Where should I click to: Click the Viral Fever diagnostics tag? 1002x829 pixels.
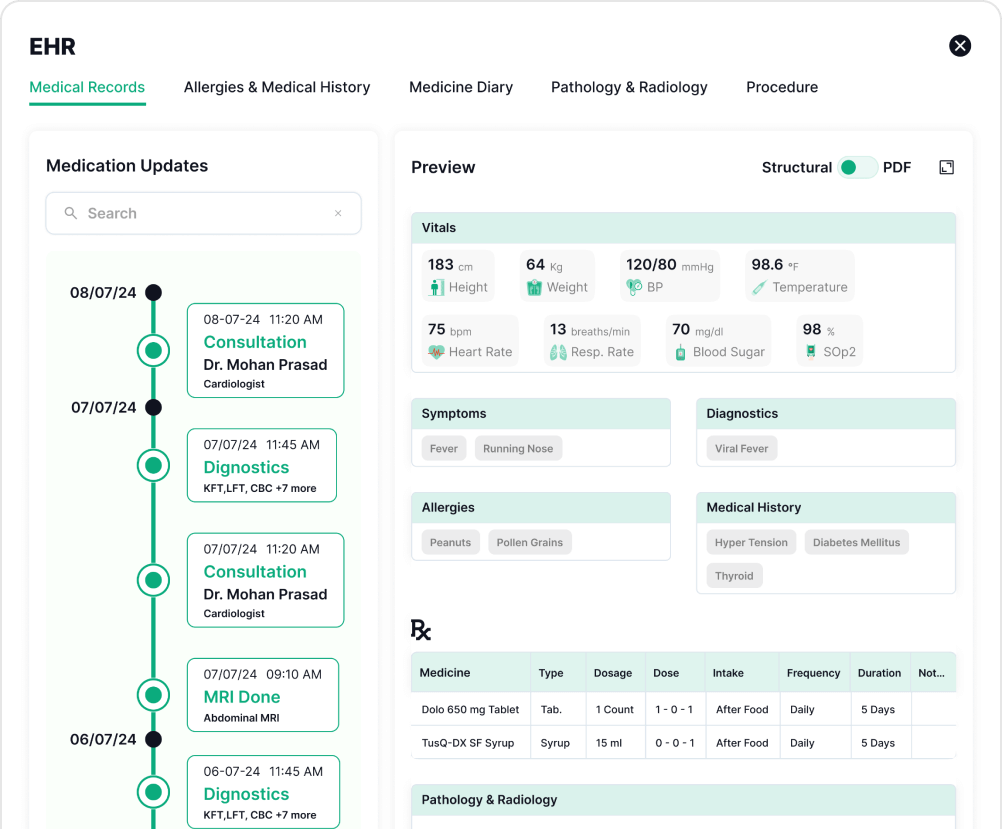coord(741,449)
